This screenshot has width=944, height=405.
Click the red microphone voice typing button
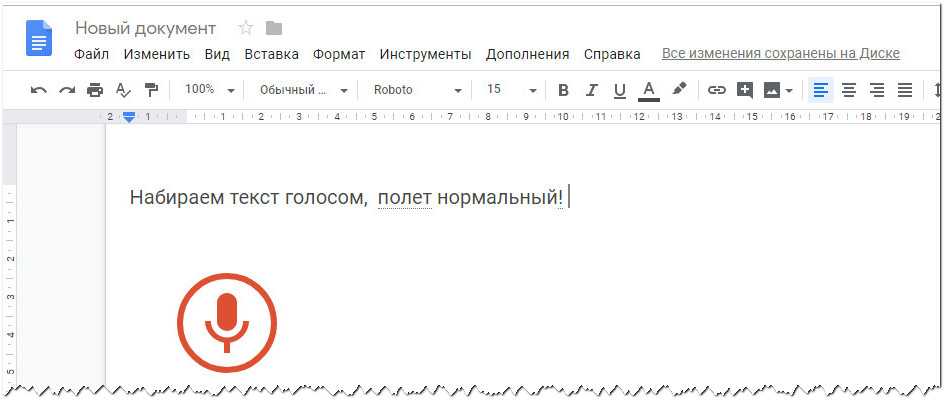226,323
